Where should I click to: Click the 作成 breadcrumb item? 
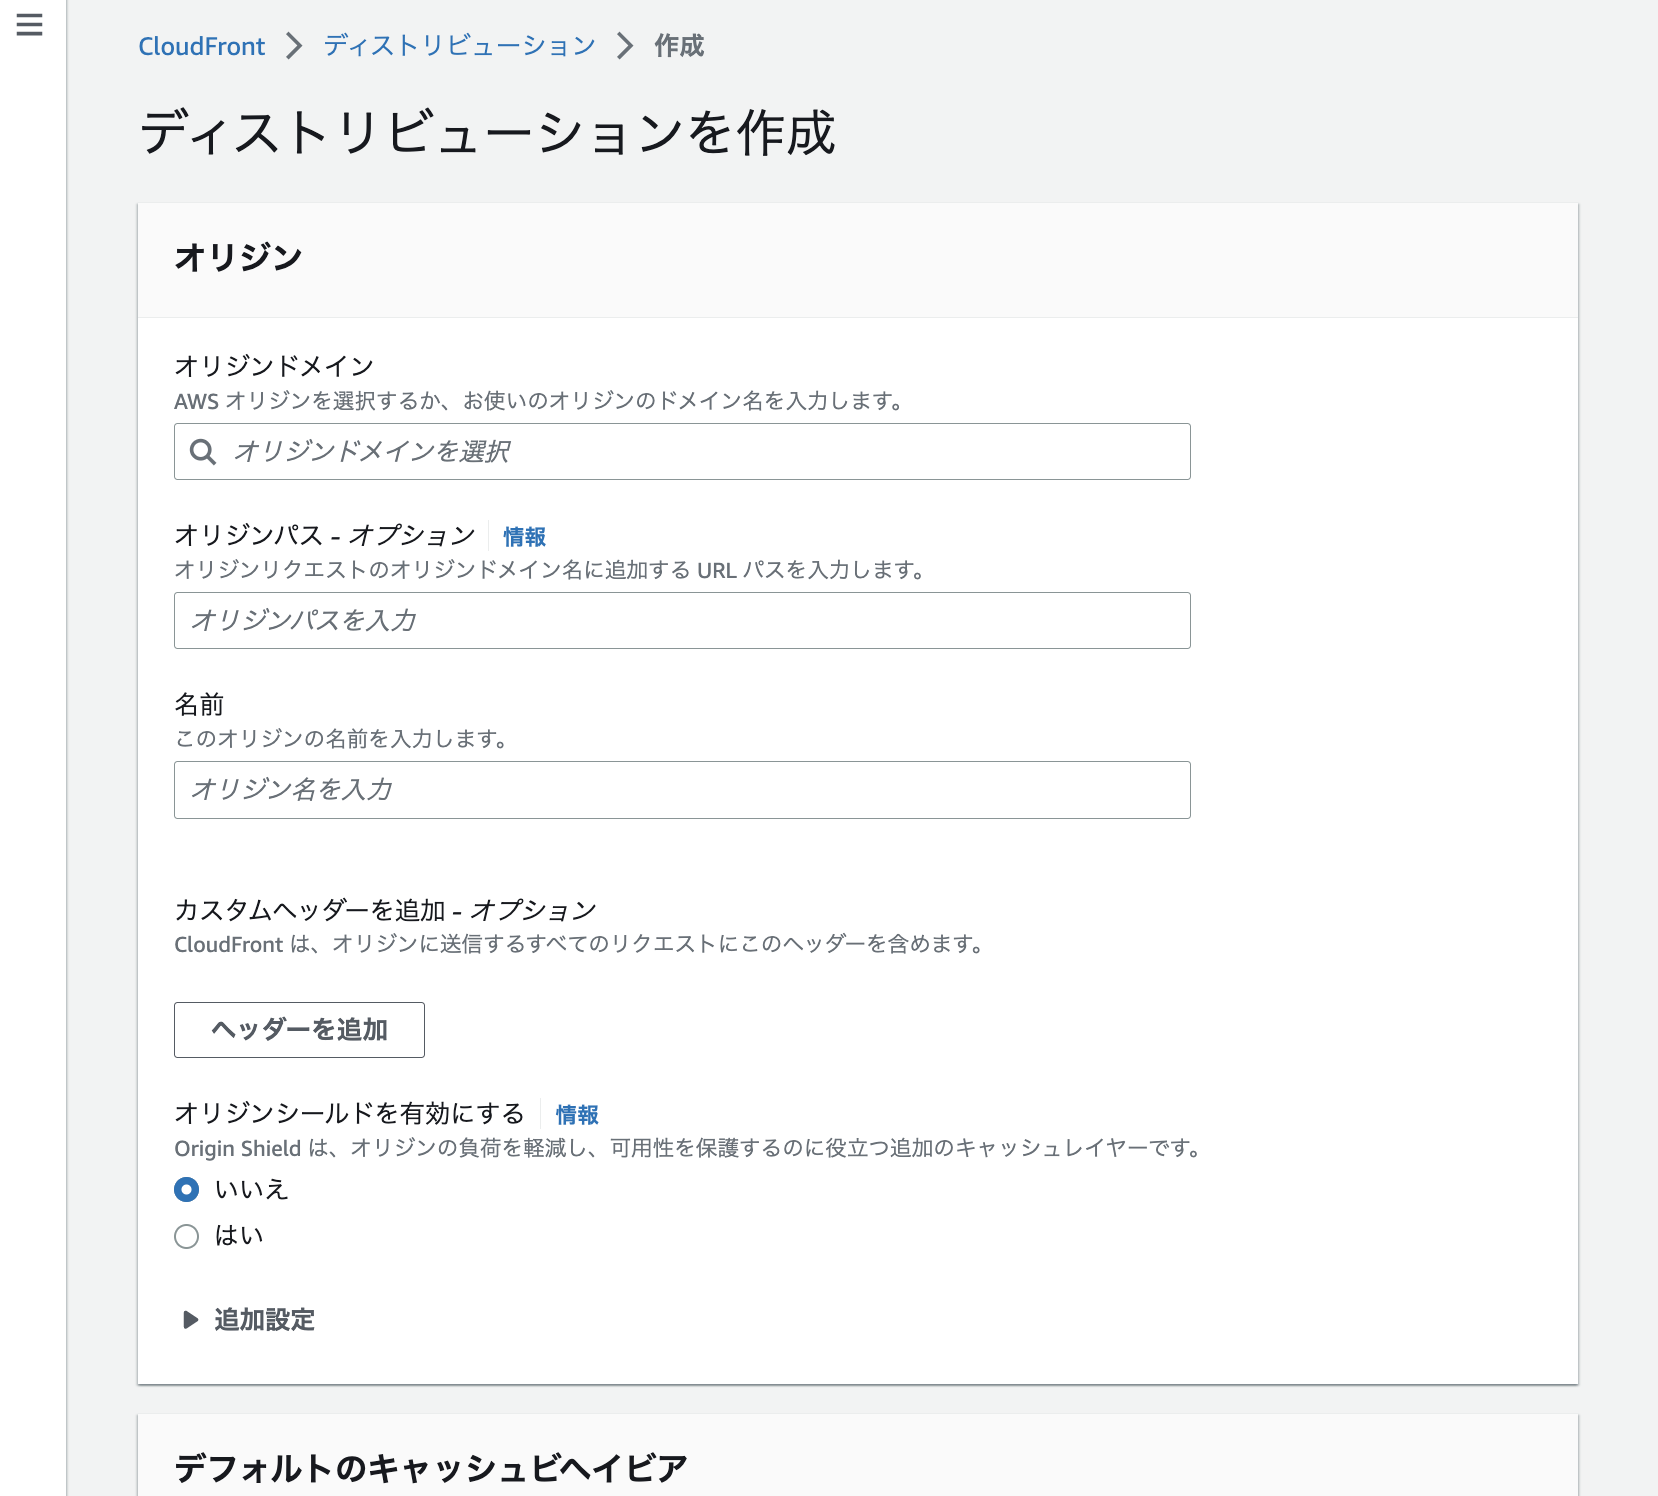pyautogui.click(x=679, y=46)
